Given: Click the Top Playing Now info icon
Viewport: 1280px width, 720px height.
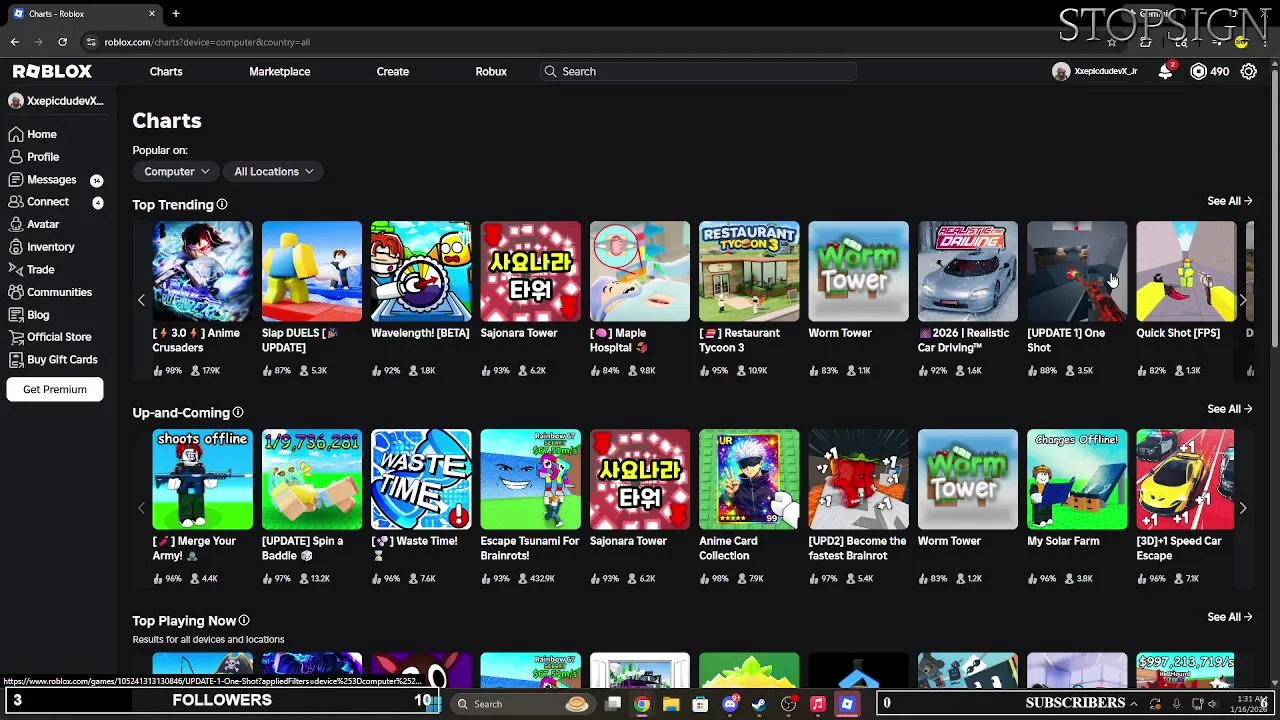Looking at the screenshot, I should 244,621.
